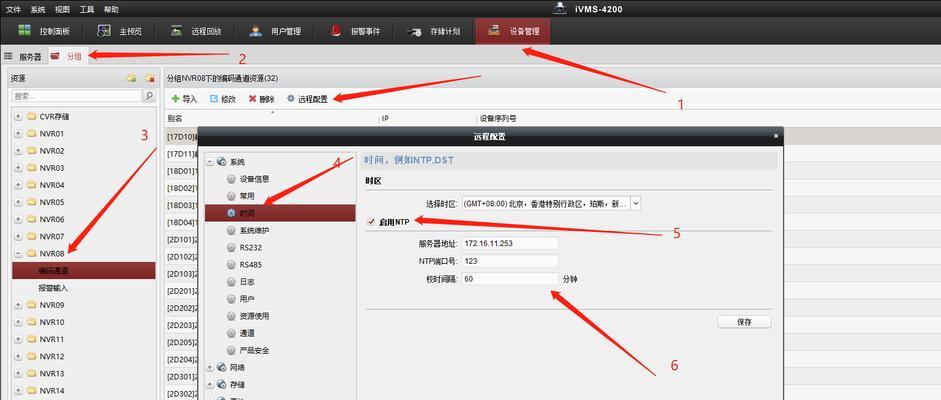Expand the NVR10 tree node
The image size is (941, 400).
[x=18, y=322]
